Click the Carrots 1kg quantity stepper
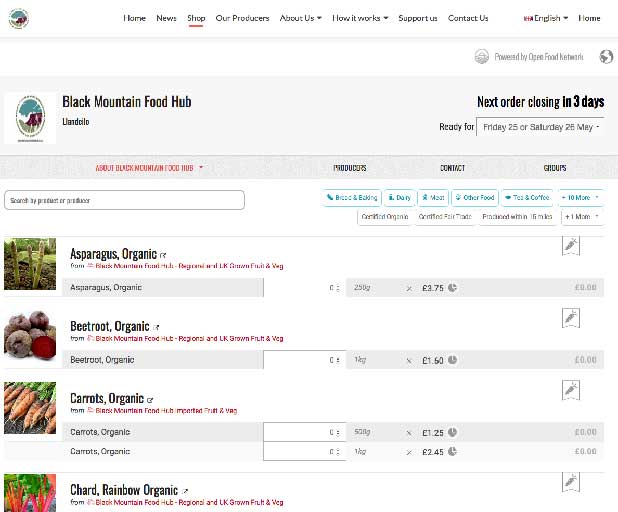Image resolution: width=618 pixels, height=512 pixels. (x=305, y=451)
